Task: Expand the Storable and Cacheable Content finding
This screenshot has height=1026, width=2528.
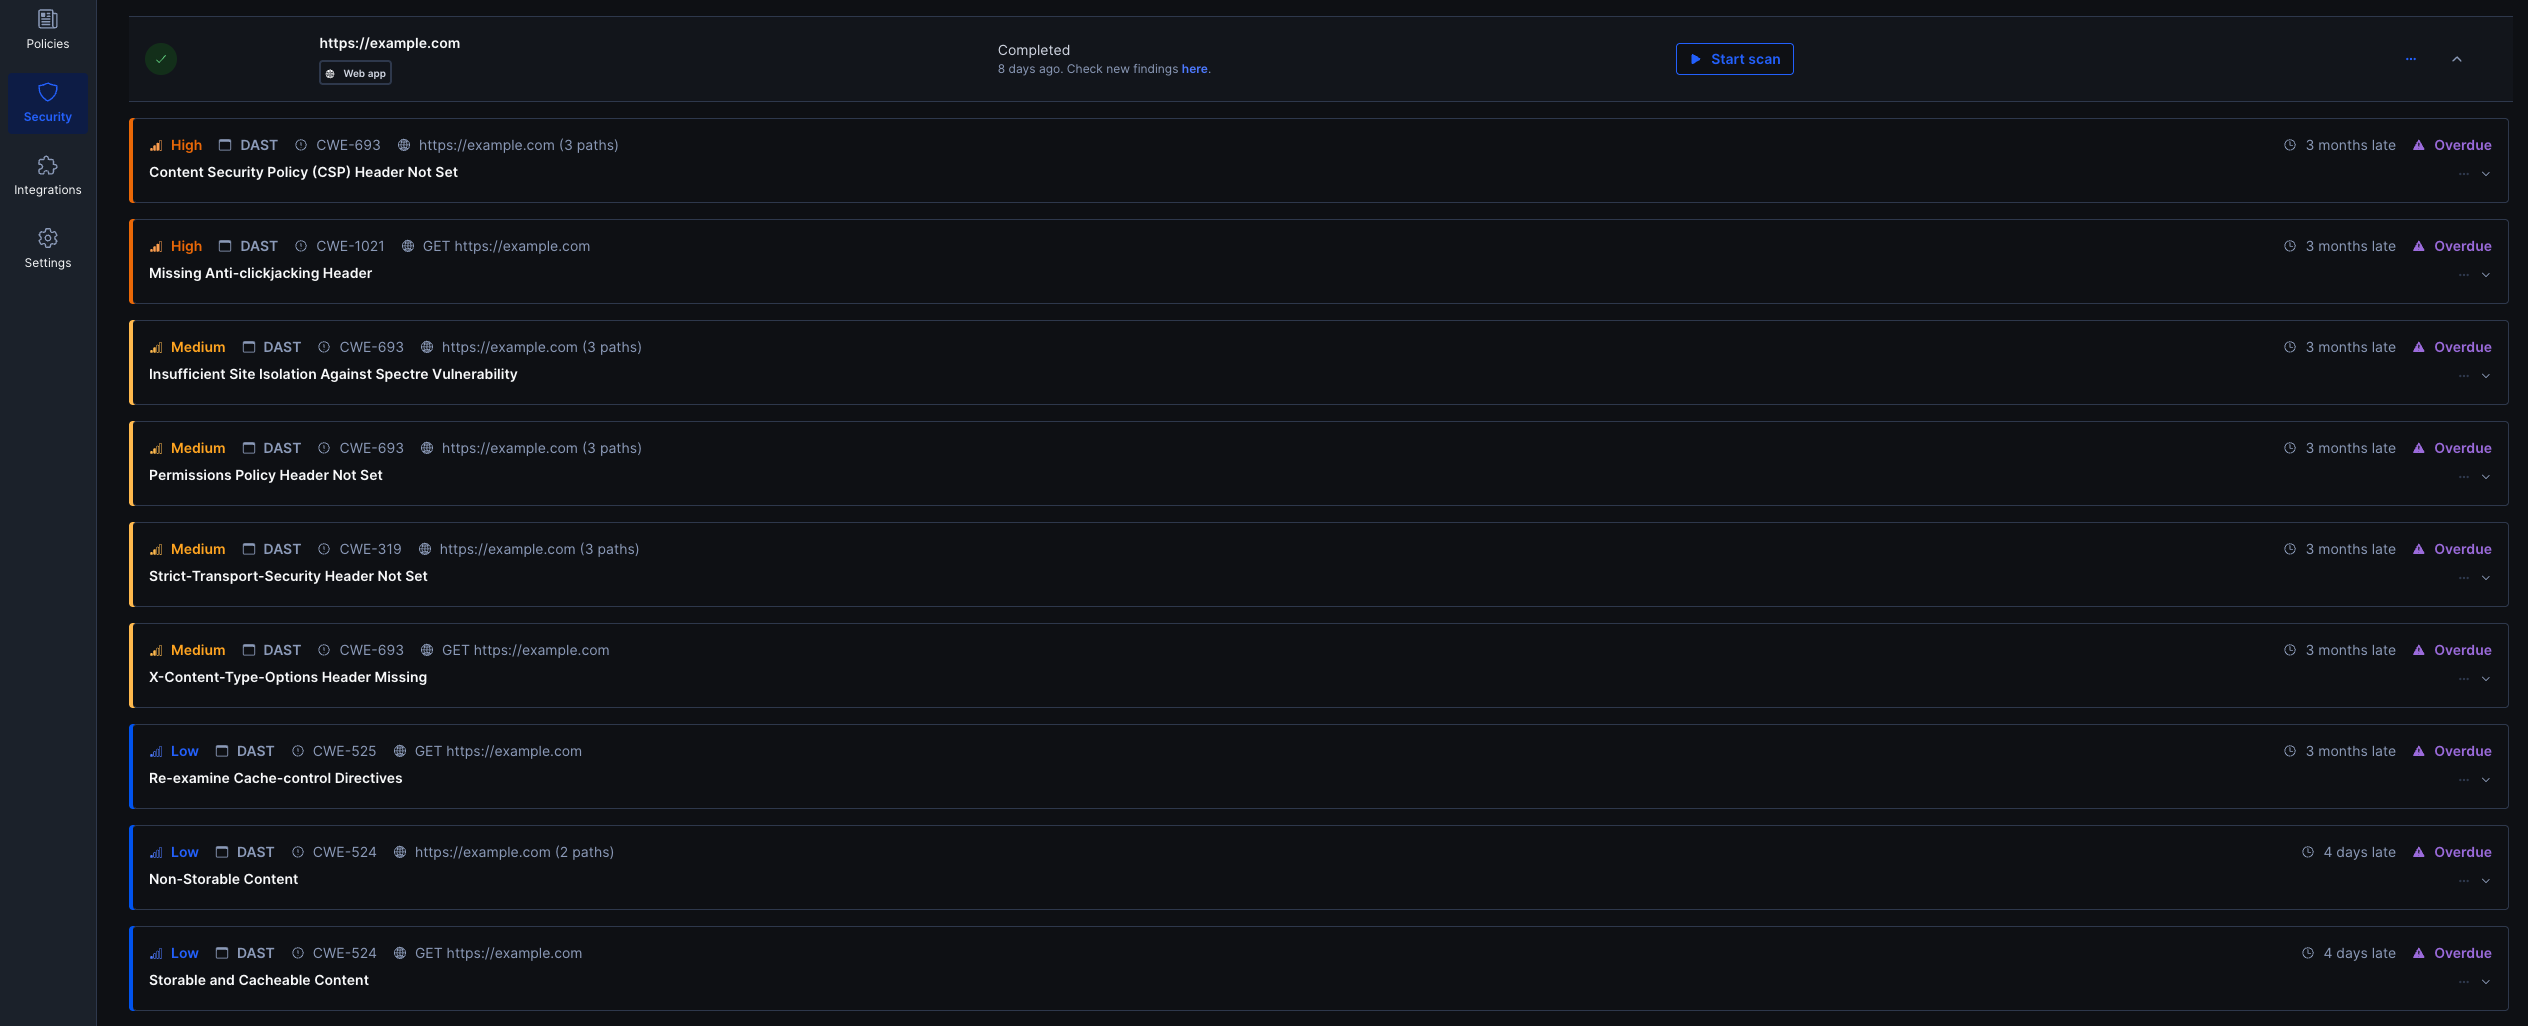Action: pos(2485,982)
